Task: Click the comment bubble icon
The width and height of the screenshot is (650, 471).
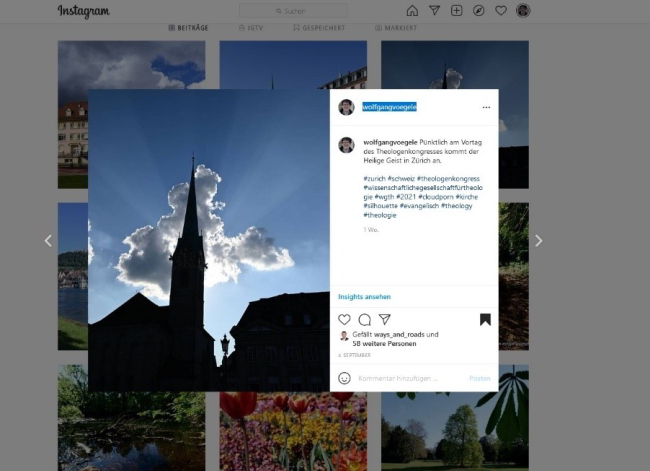Action: click(x=365, y=320)
